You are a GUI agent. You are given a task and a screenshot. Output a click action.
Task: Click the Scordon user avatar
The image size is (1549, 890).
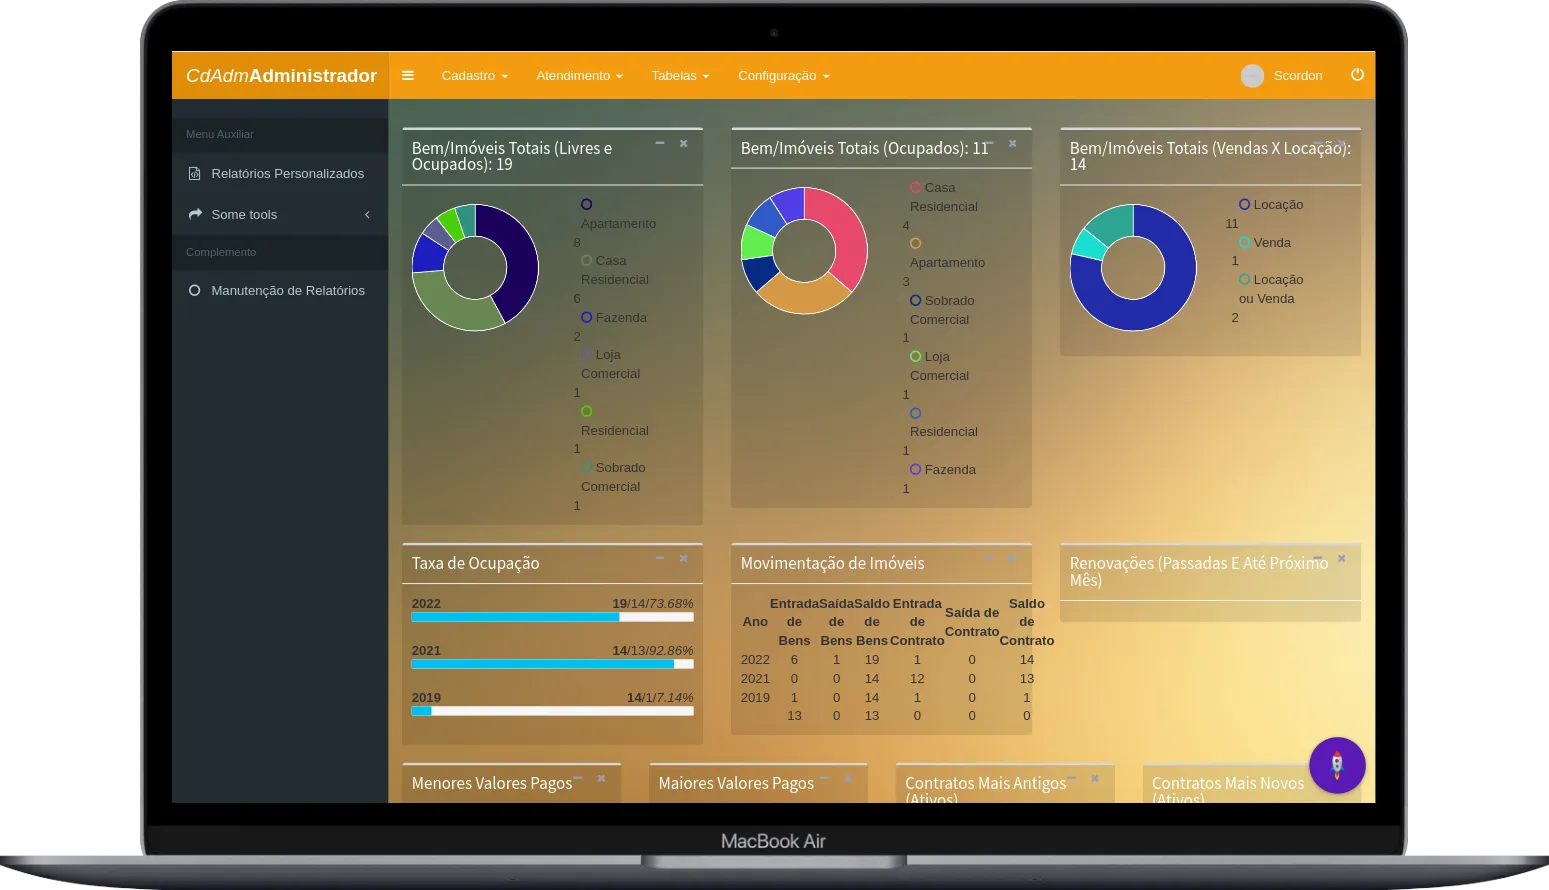tap(1252, 76)
